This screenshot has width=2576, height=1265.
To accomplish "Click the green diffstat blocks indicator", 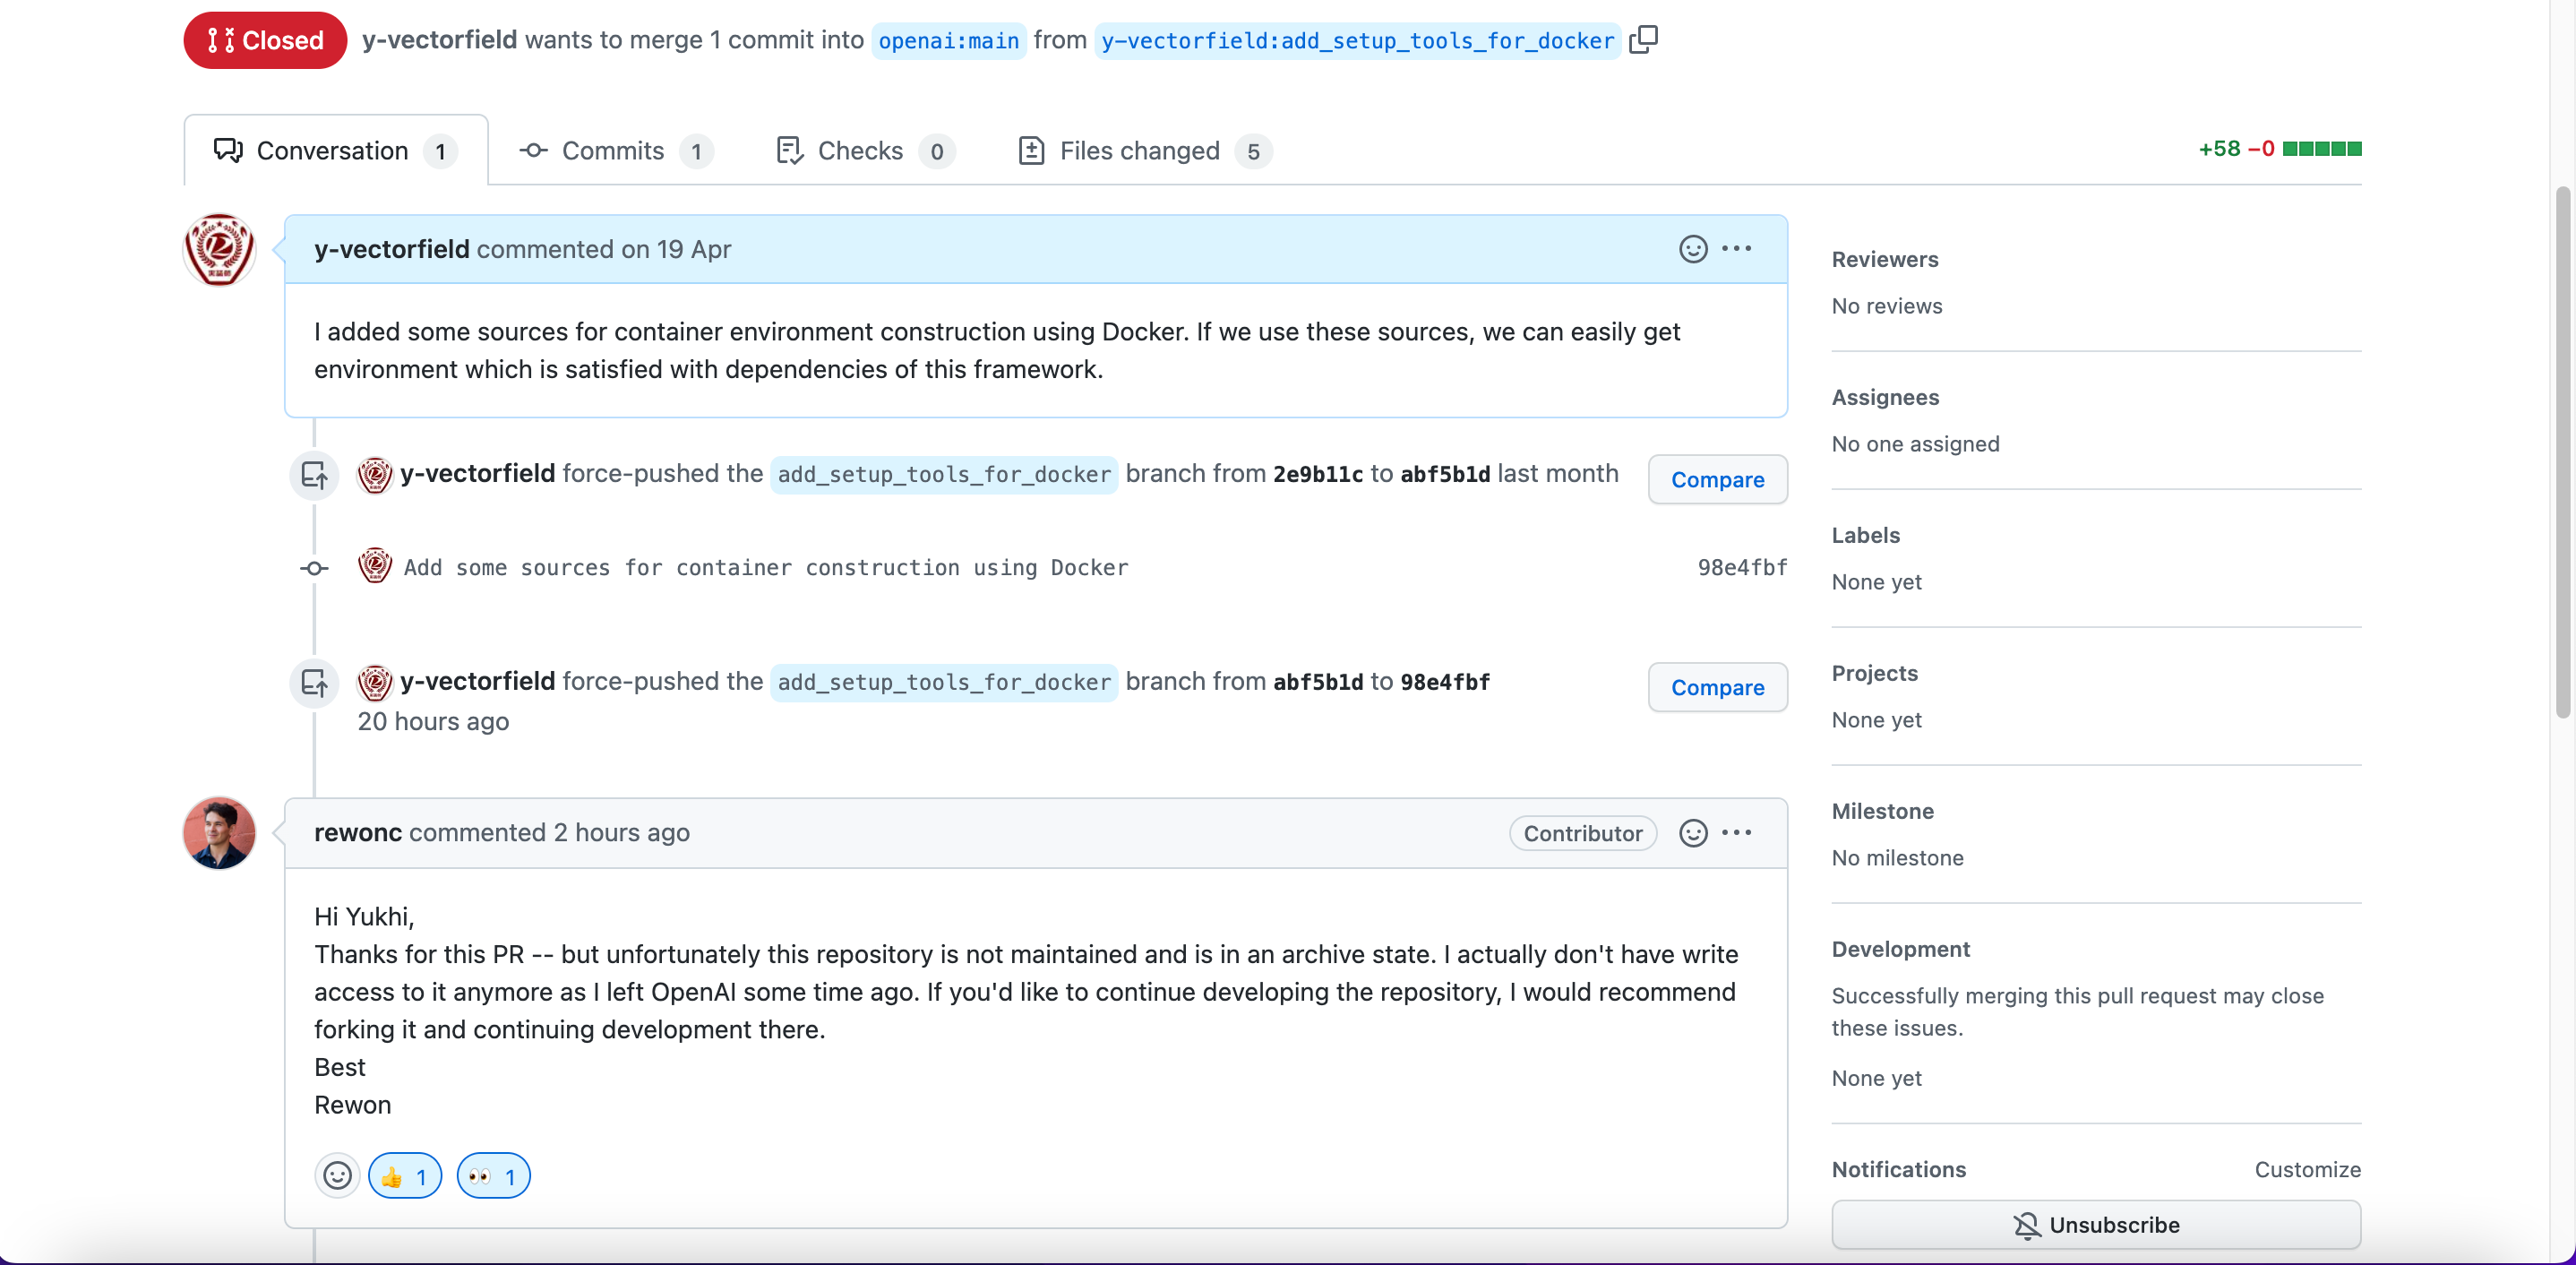I will click(2321, 149).
